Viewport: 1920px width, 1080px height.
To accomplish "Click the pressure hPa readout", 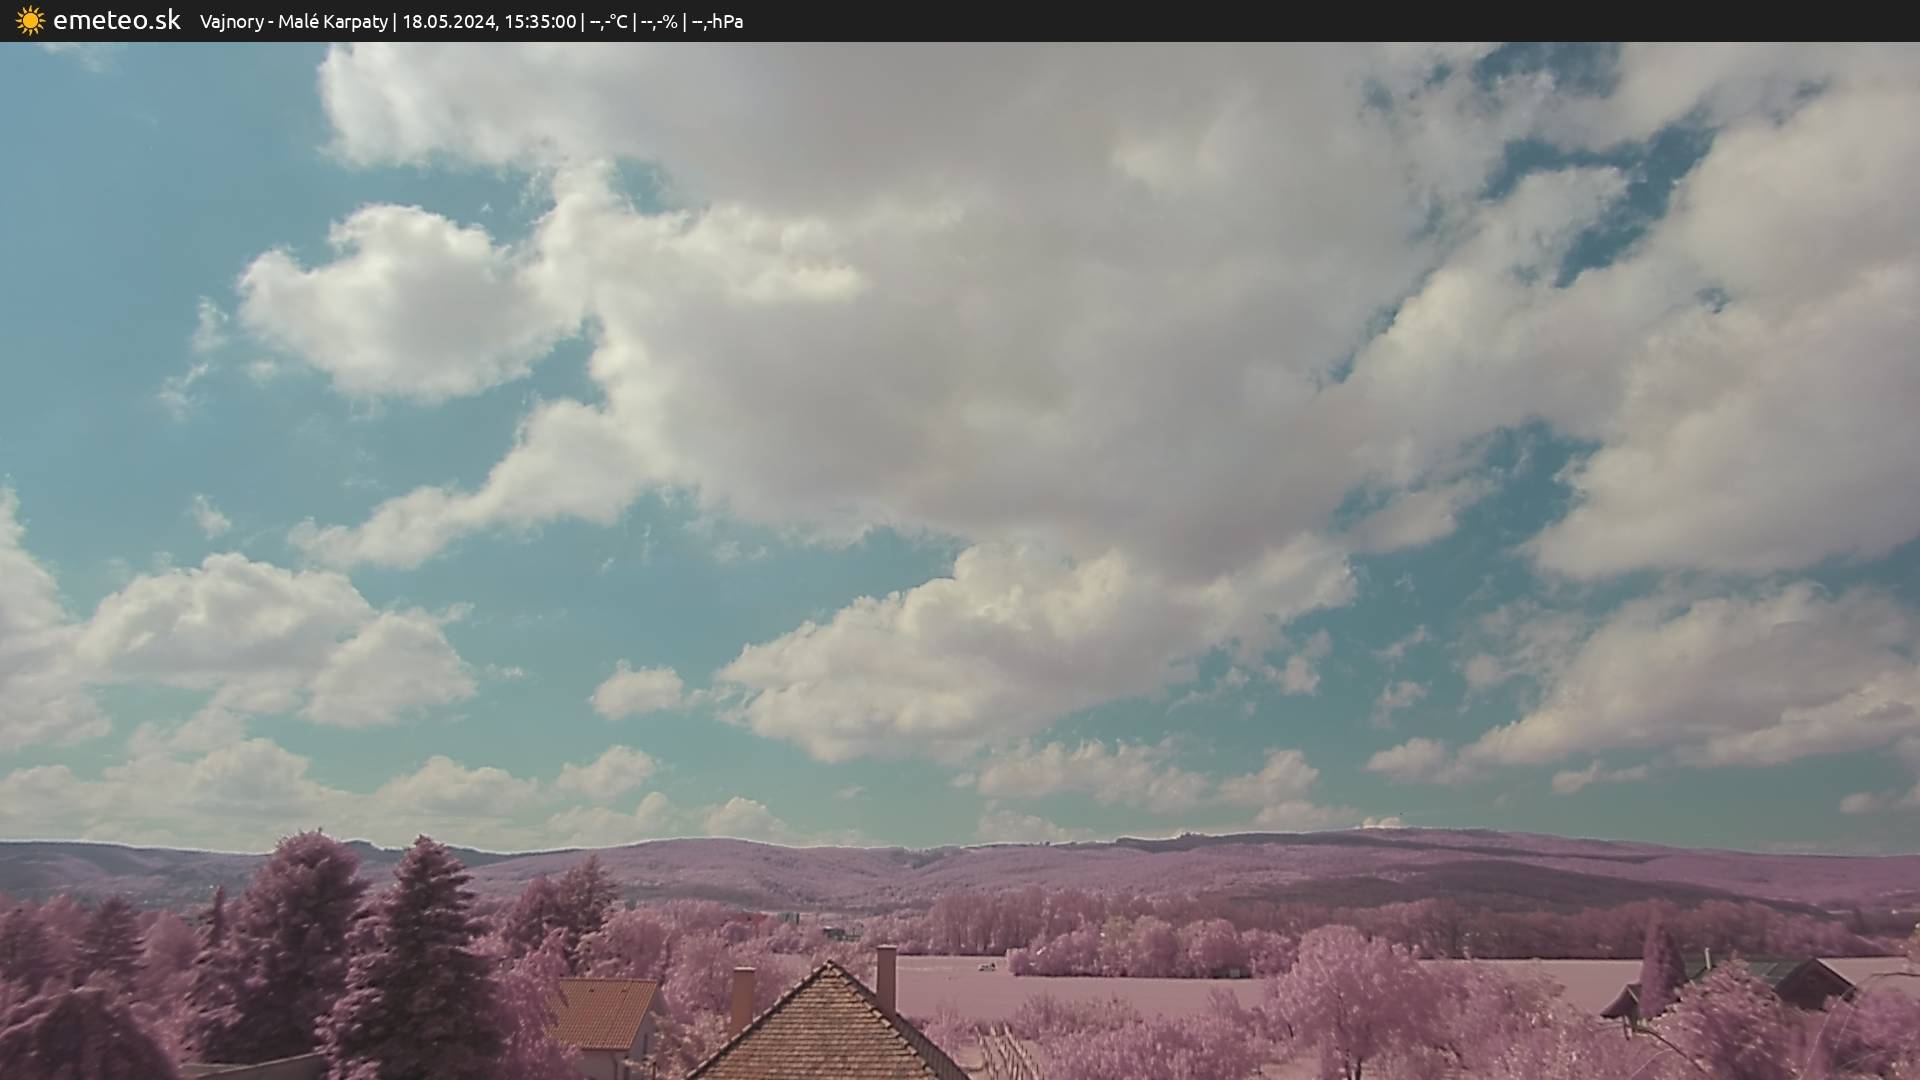I will coord(718,22).
